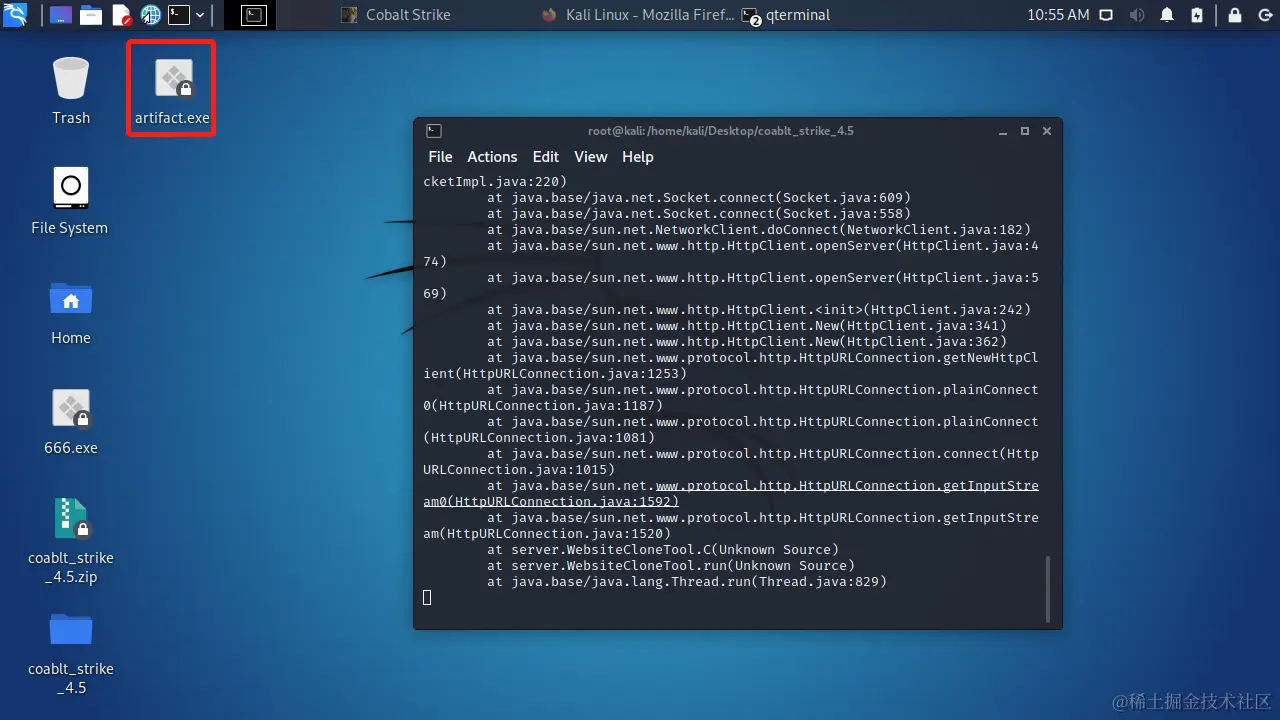
Task: Lock the screen with the padlock icon
Action: click(1235, 15)
